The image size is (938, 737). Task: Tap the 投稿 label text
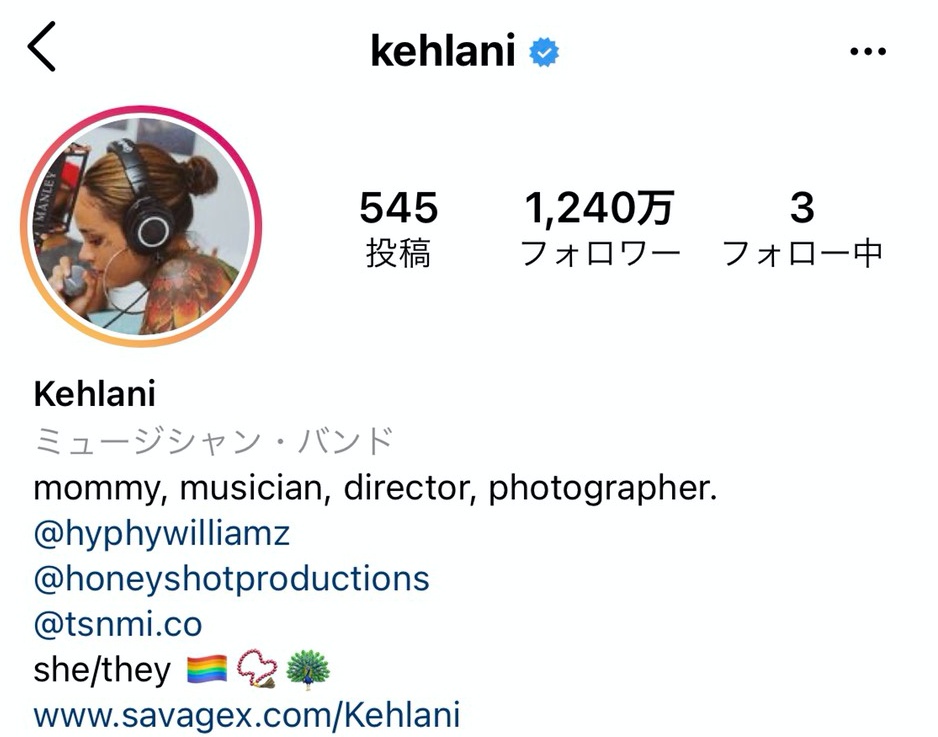pyautogui.click(x=398, y=253)
